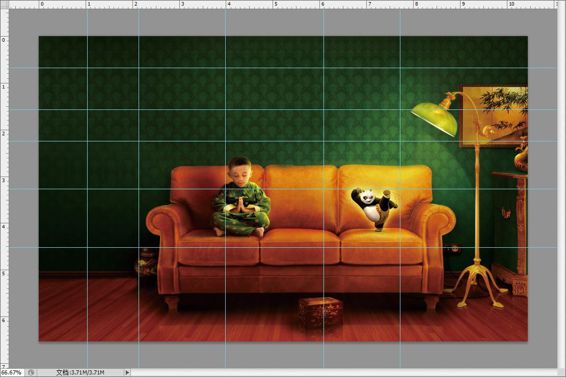The width and height of the screenshot is (566, 377).
Task: Click the green lamp shade
Action: click(x=435, y=118)
